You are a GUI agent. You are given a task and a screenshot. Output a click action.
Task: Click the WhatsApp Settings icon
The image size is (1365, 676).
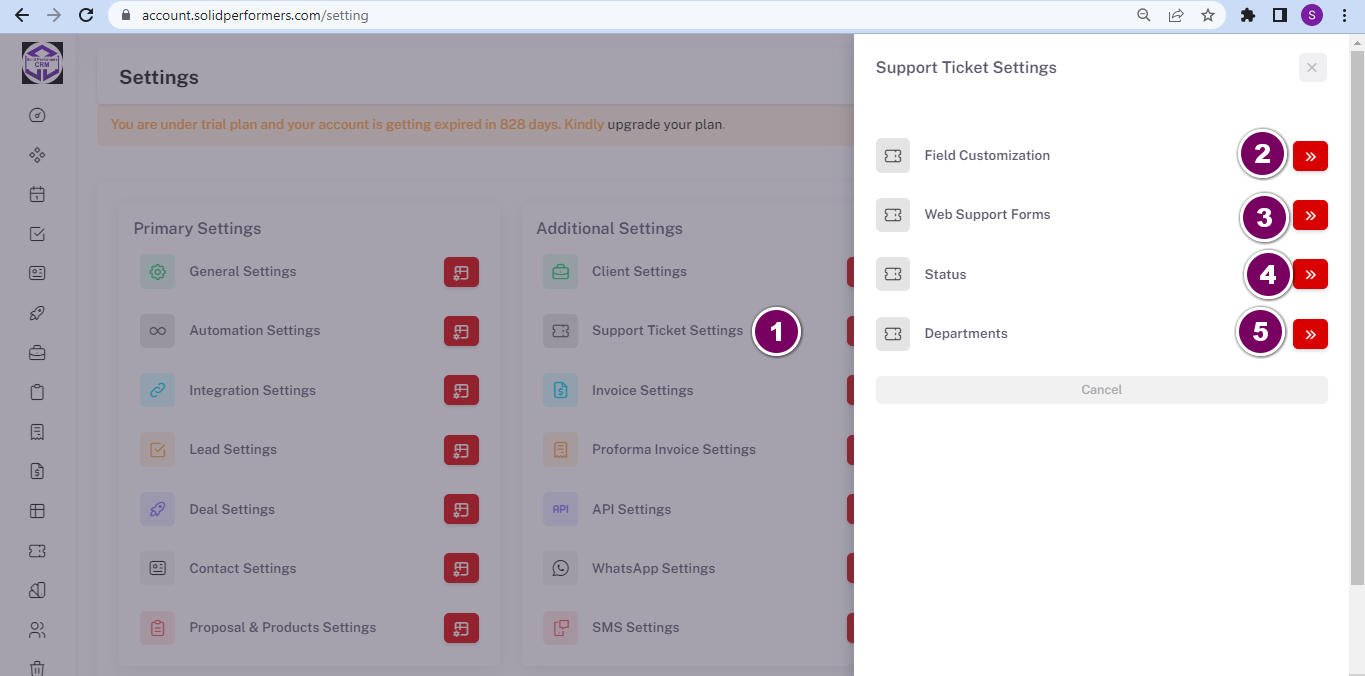(x=560, y=569)
